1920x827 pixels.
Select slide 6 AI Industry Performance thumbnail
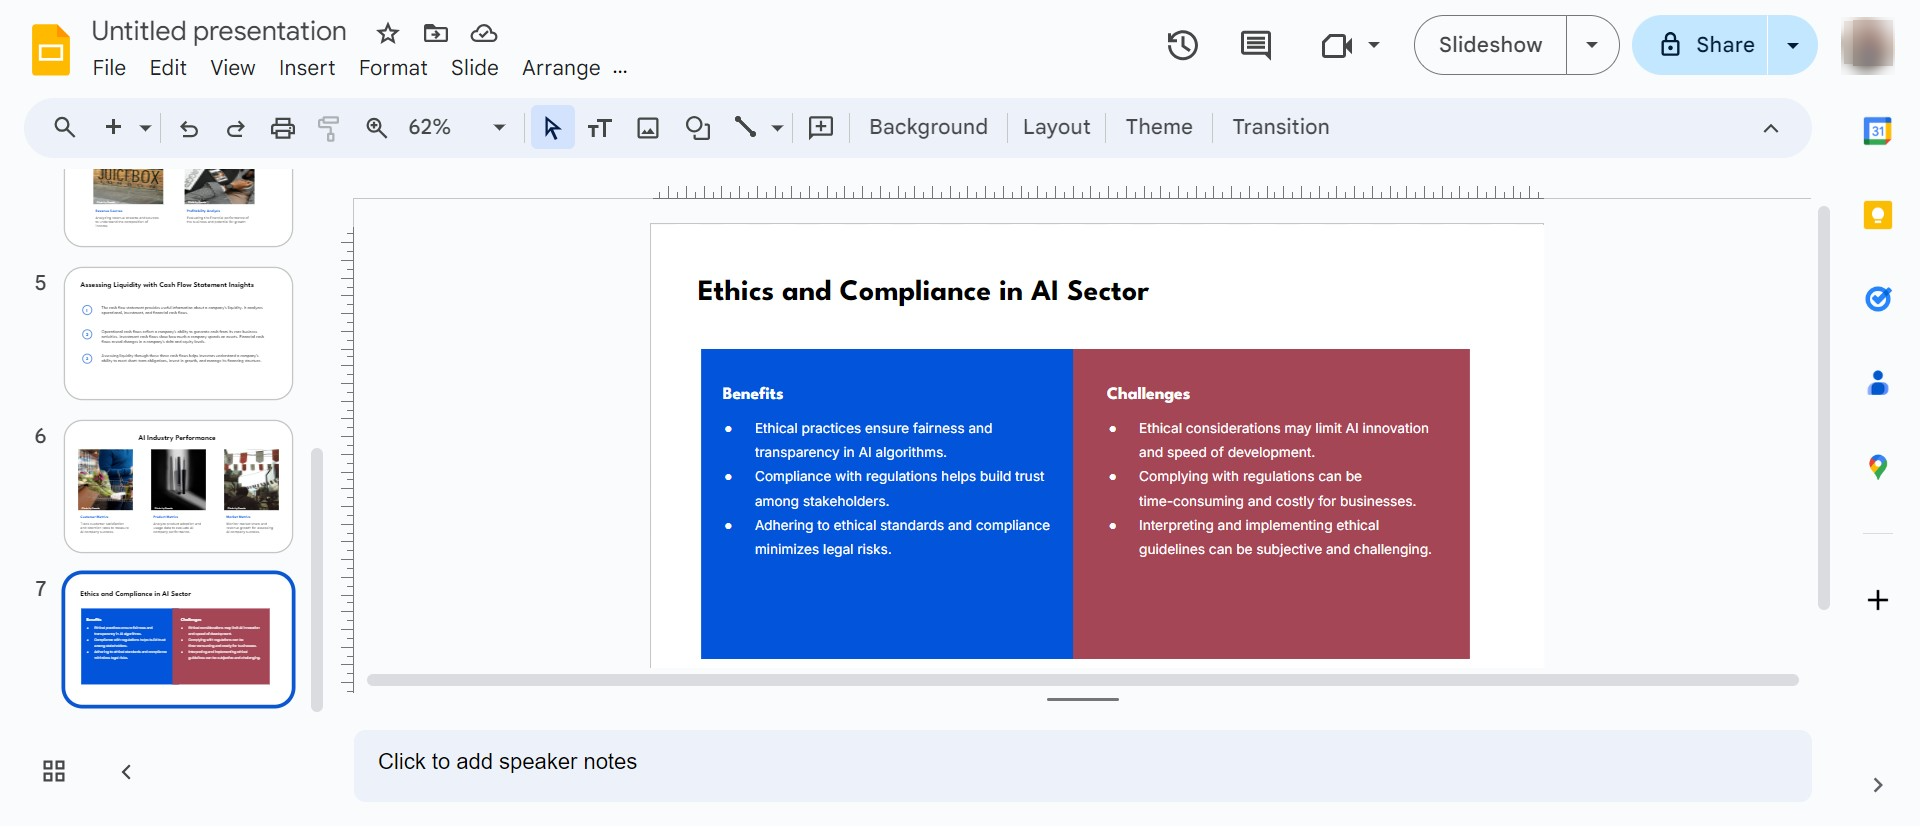point(178,486)
